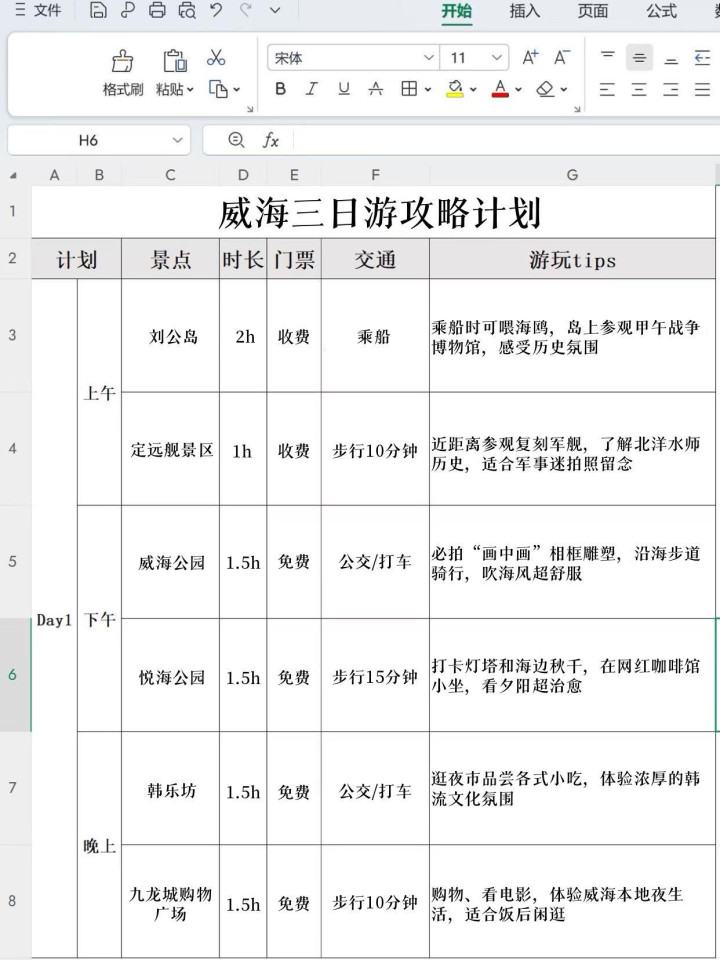Click the Undo arrow icon
The width and height of the screenshot is (720, 960).
[x=217, y=11]
